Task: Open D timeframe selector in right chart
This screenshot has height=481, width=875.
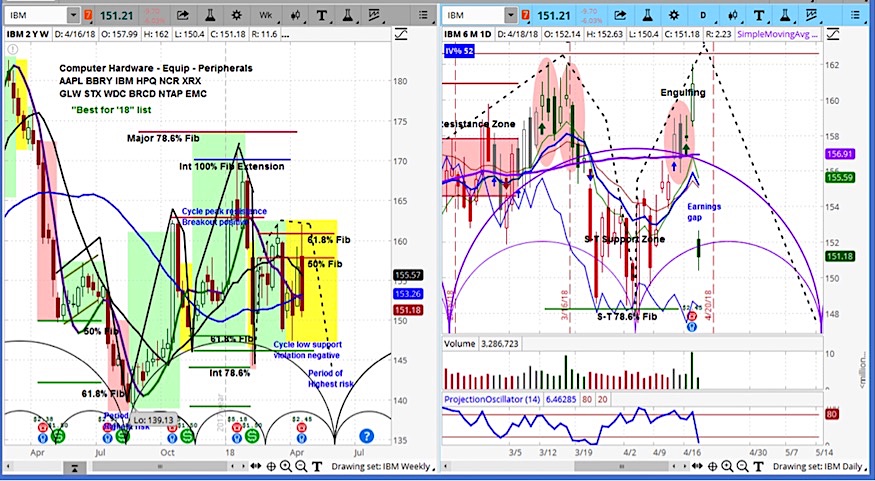Action: tap(703, 15)
